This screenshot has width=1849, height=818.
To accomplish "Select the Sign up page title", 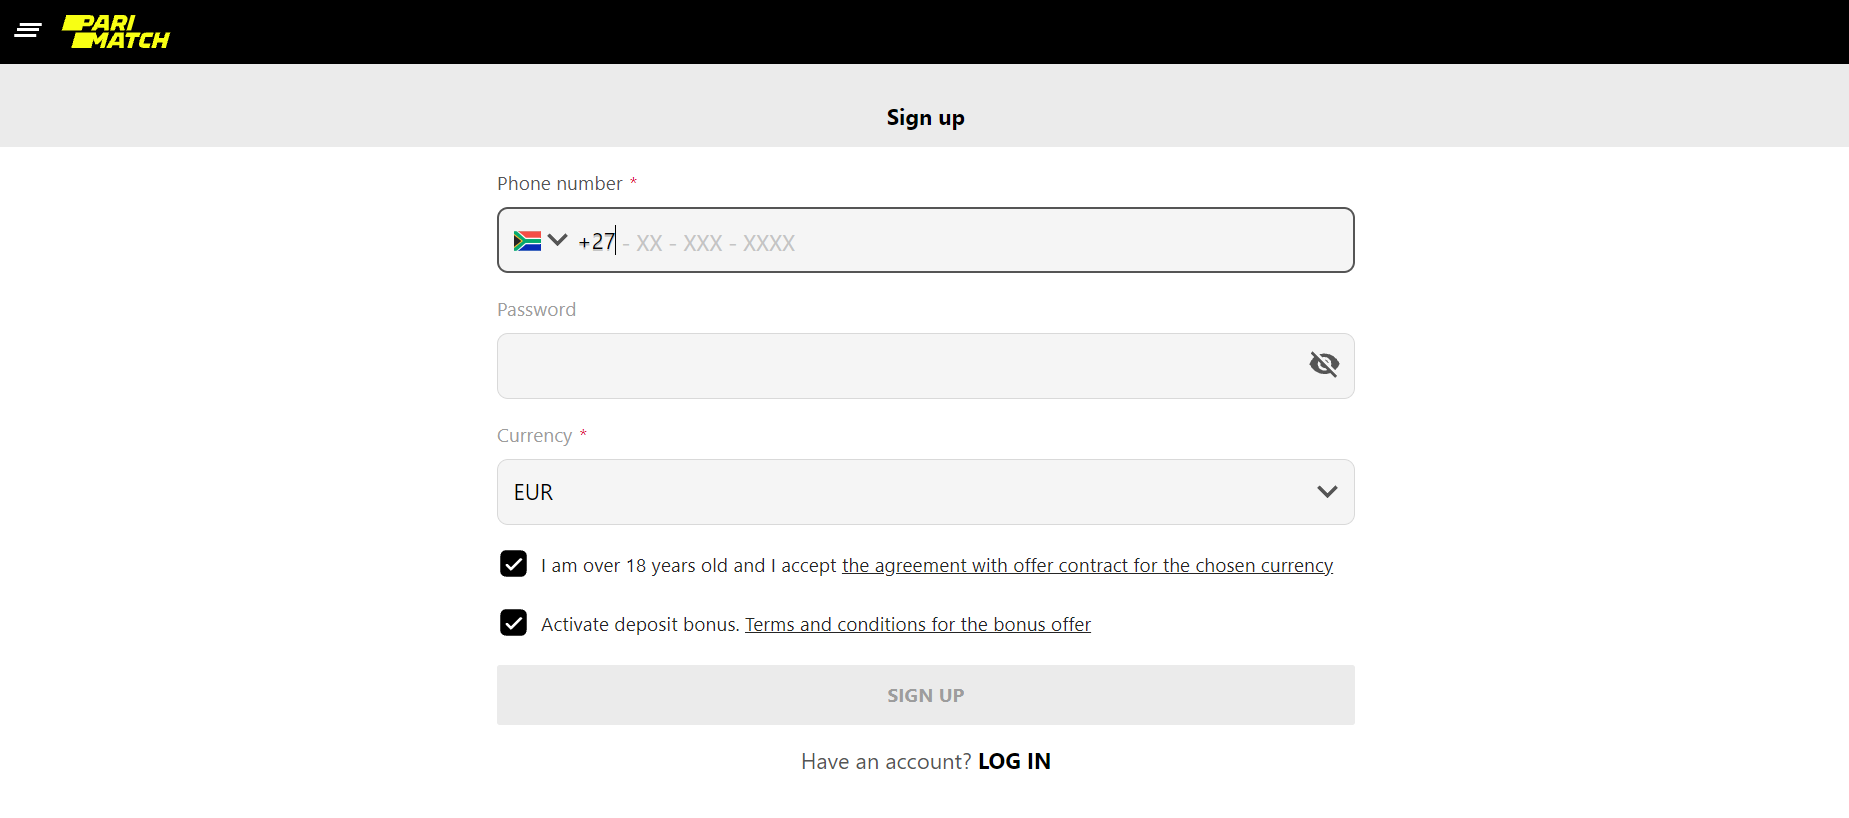I will [924, 117].
